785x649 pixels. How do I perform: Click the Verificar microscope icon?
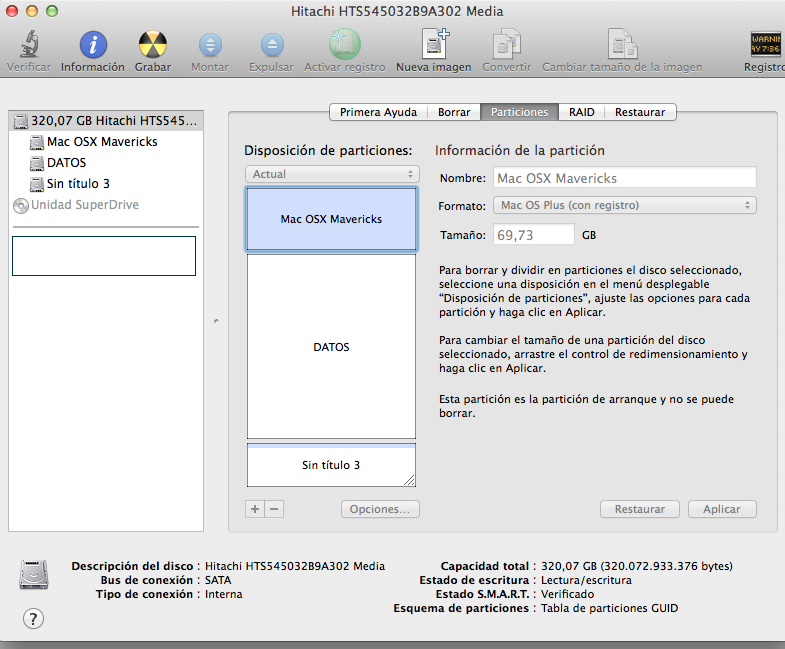(30, 44)
